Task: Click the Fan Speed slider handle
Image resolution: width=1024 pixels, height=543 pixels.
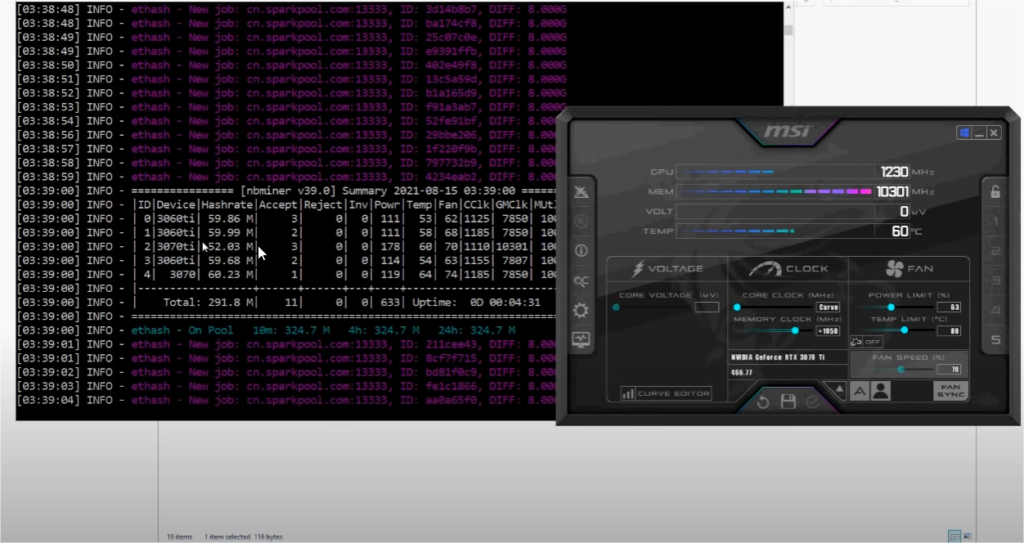Action: pos(901,370)
